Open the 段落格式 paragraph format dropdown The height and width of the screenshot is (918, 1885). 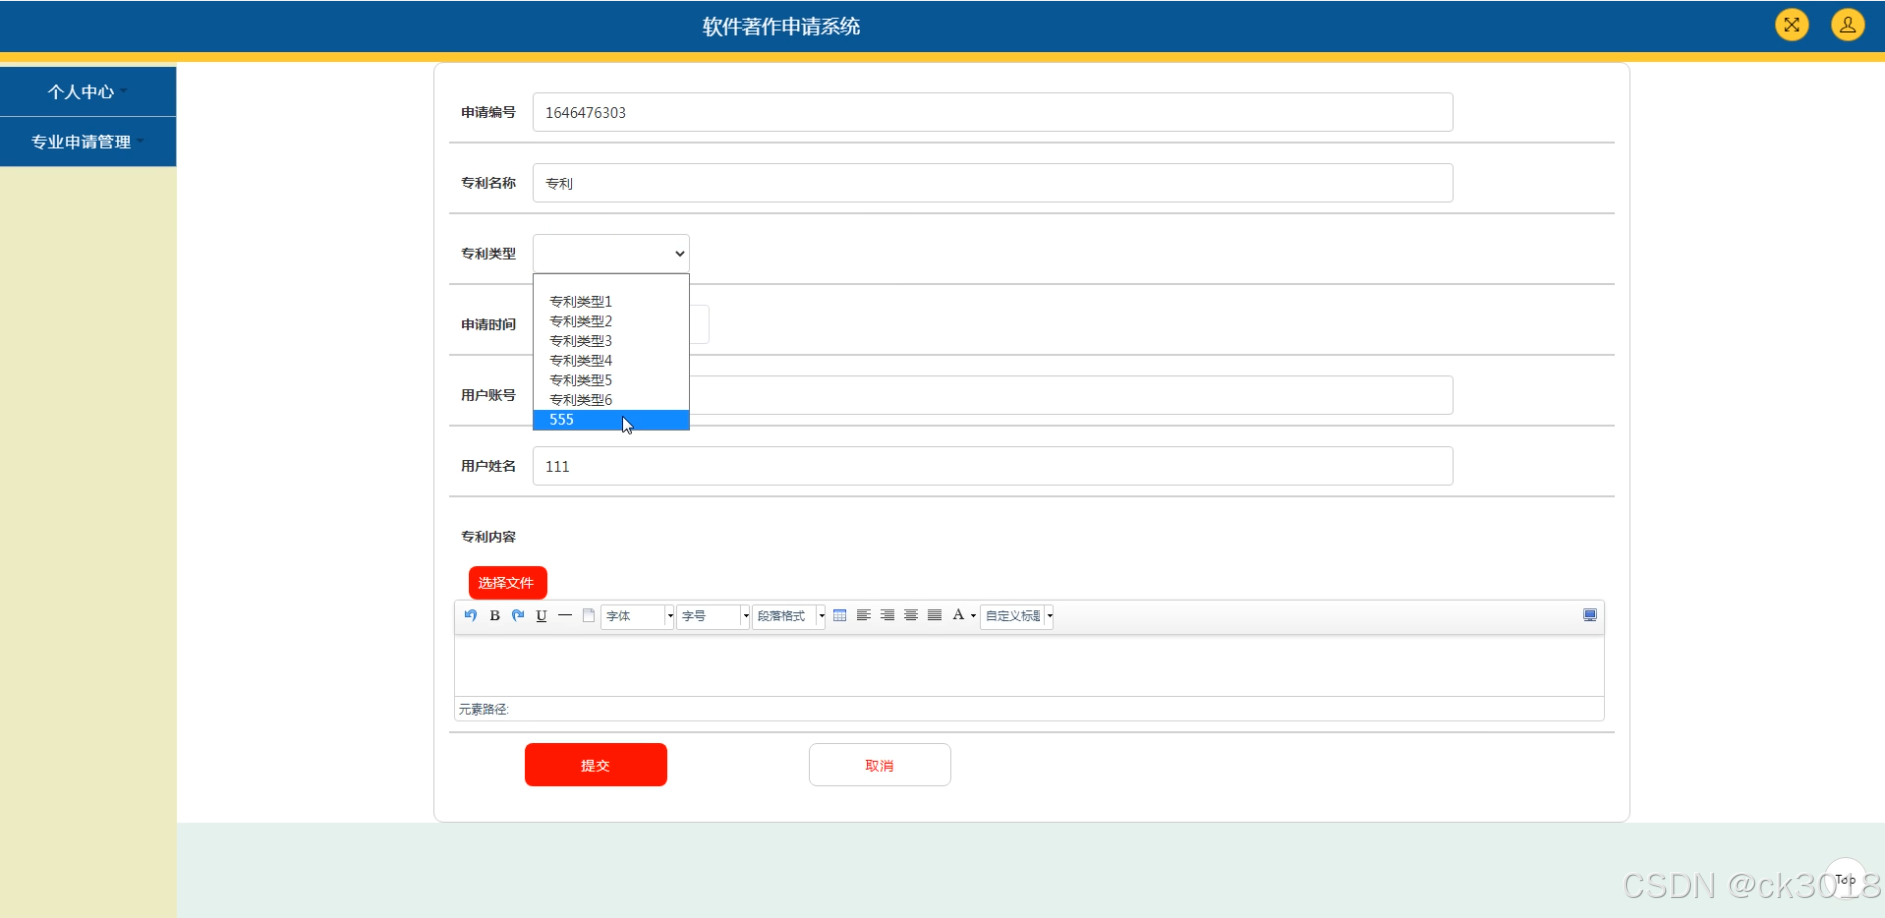click(x=789, y=616)
